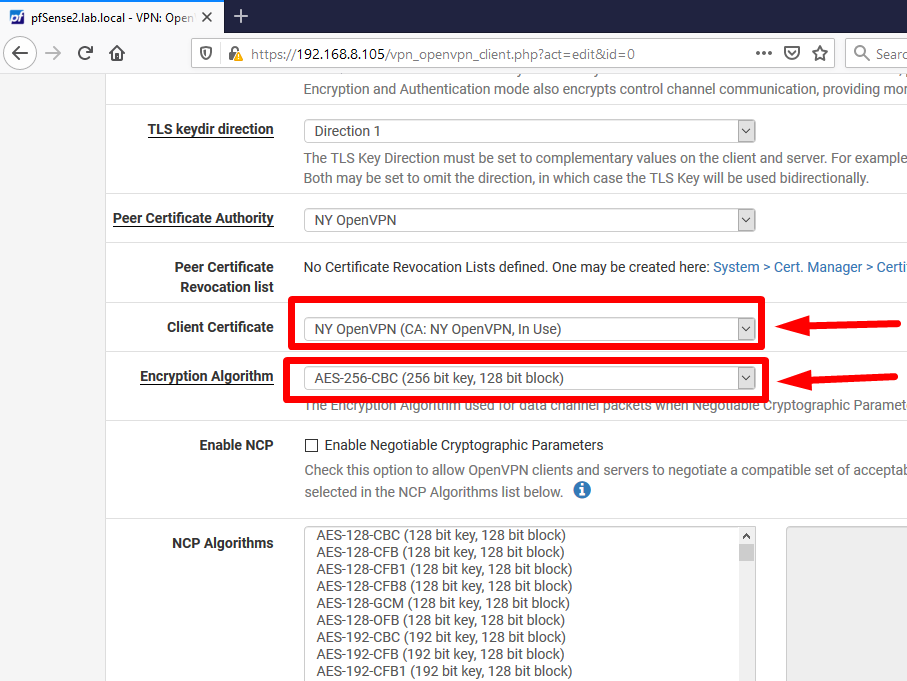Click the browser forward arrow
This screenshot has width=907, height=681.
[x=53, y=53]
